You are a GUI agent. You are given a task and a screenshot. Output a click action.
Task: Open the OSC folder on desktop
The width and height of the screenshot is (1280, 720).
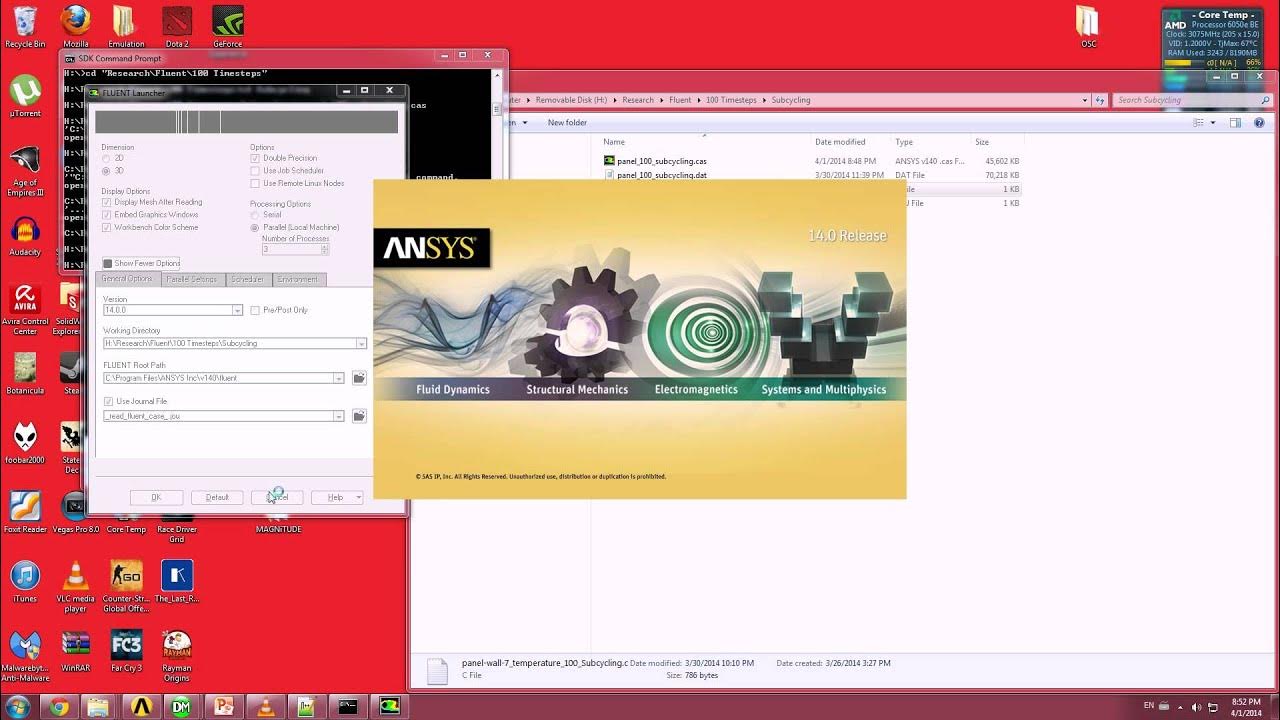pyautogui.click(x=1088, y=27)
